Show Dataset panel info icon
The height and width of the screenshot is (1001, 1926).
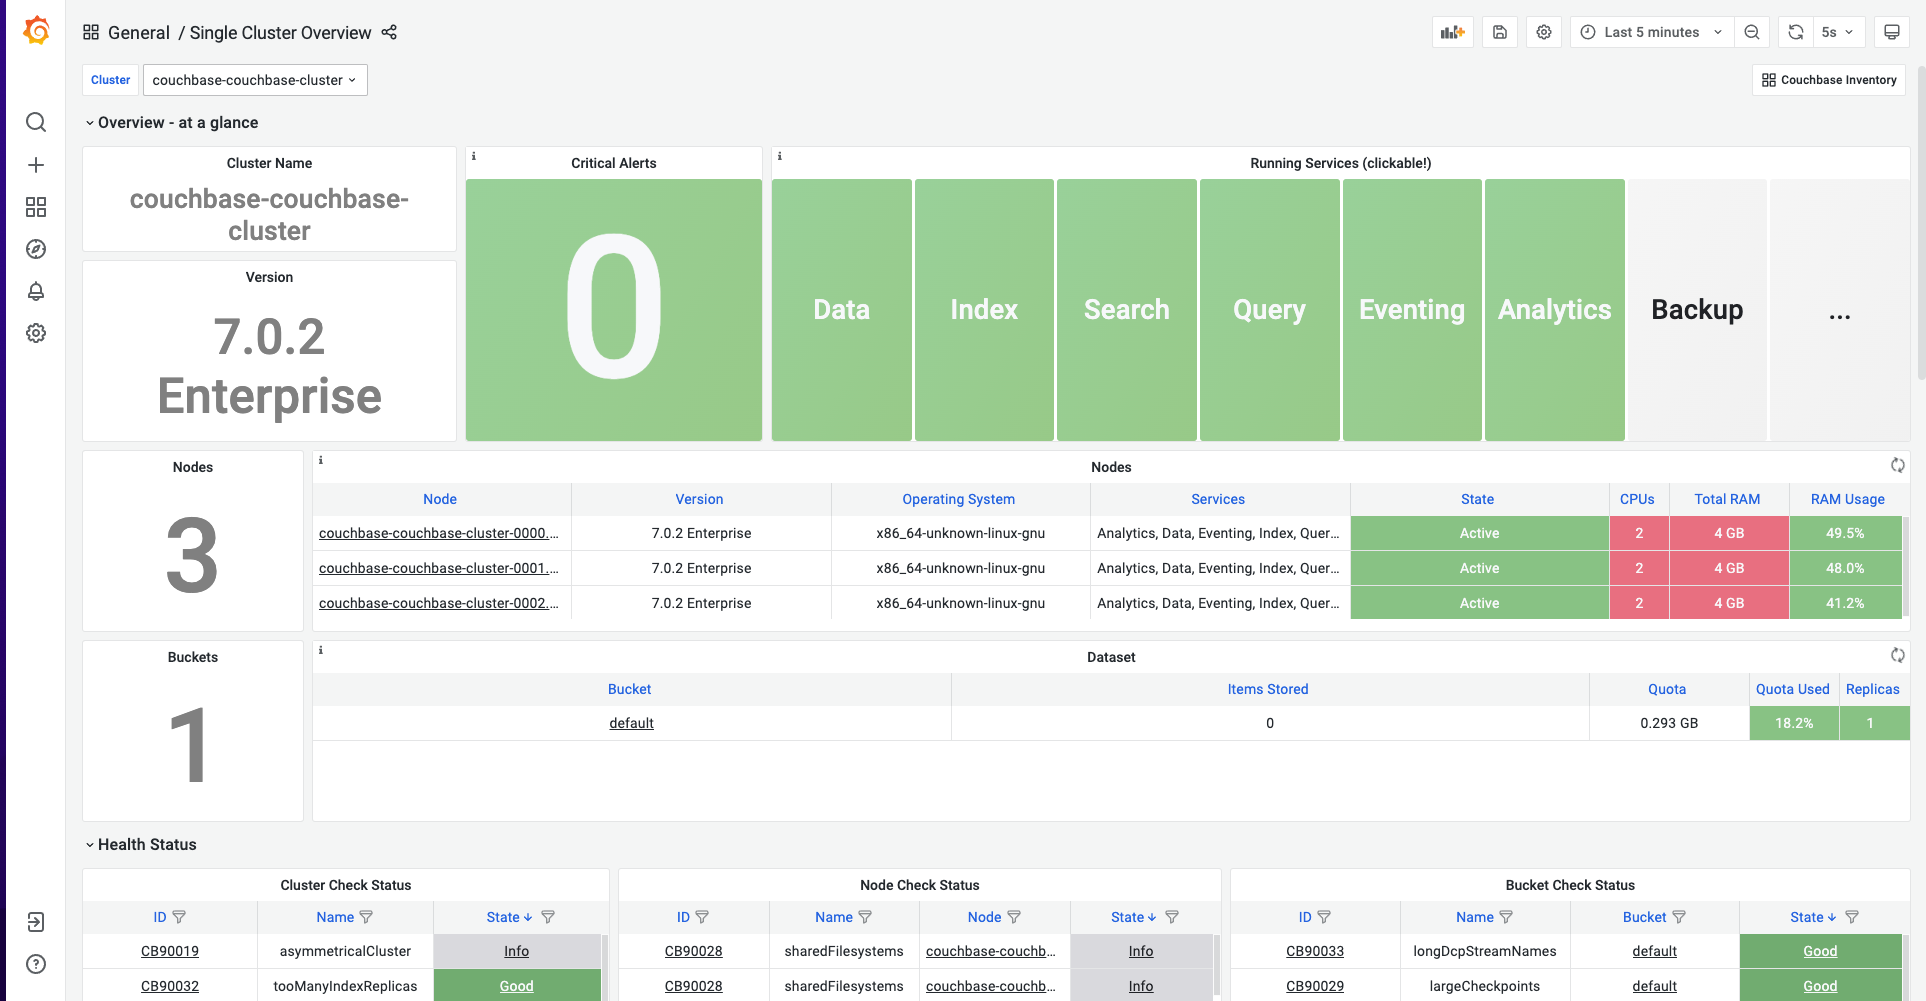[x=321, y=650]
